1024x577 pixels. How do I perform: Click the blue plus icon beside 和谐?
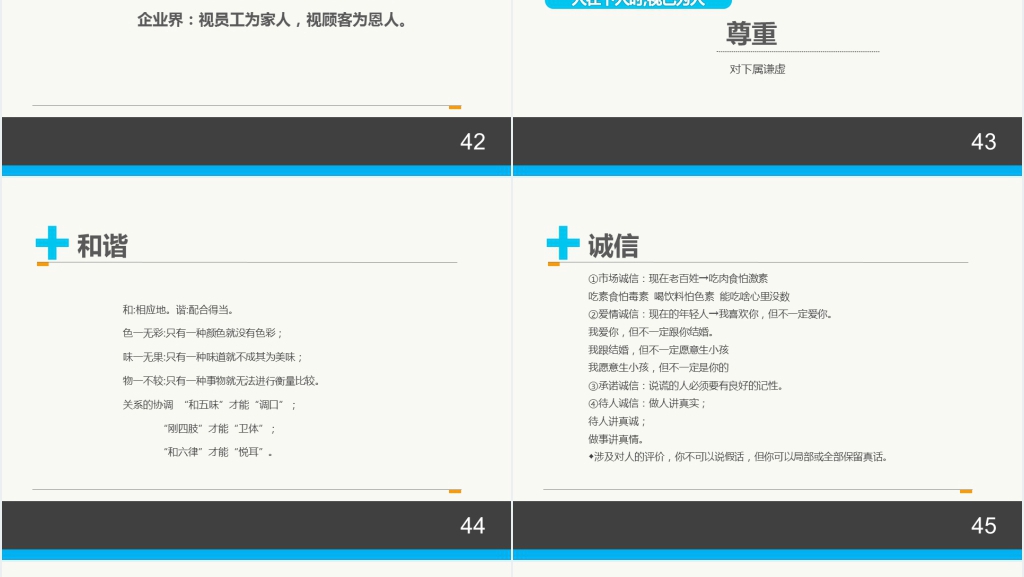point(52,243)
